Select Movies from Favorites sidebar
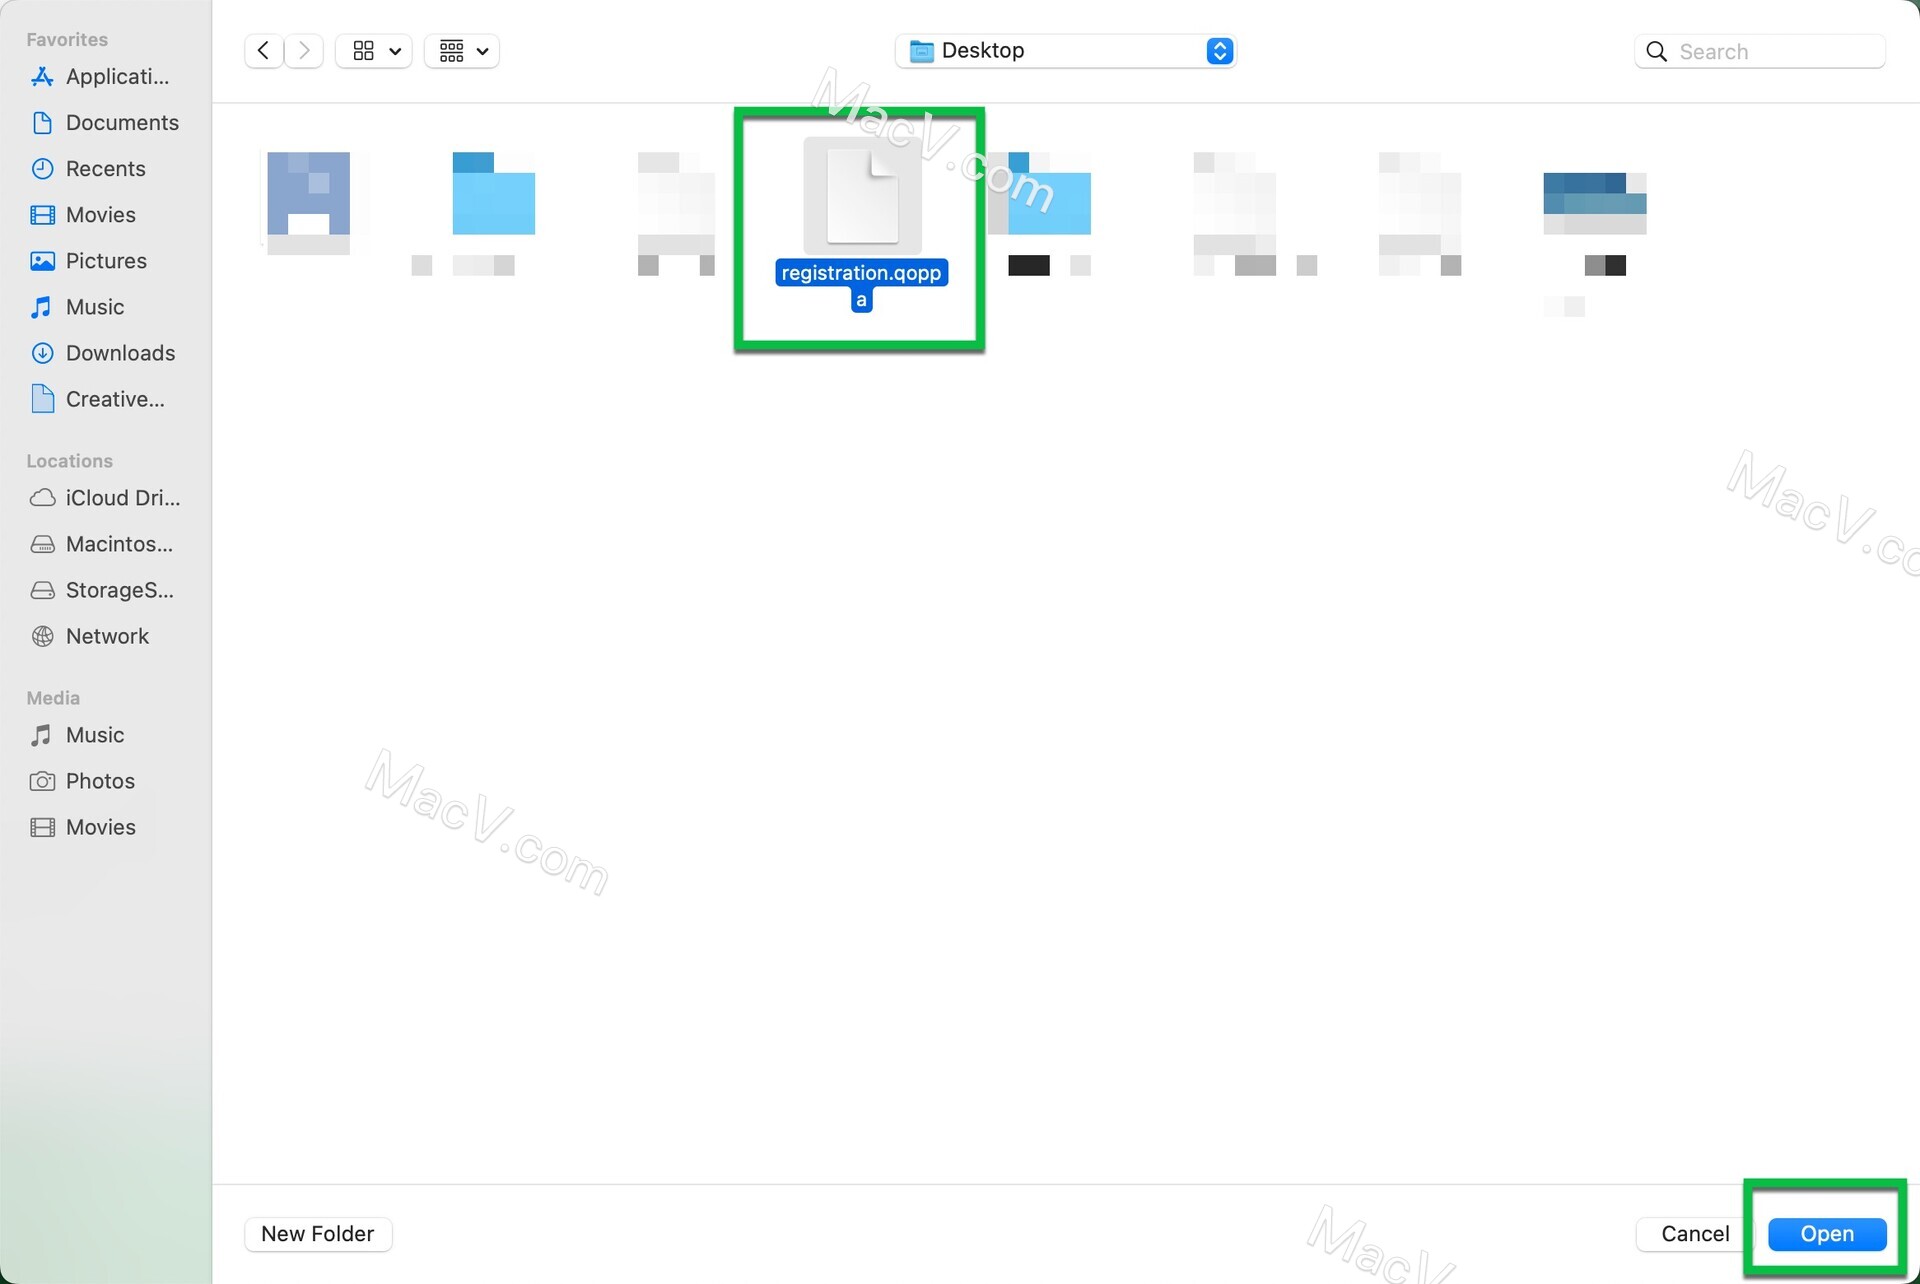 pyautogui.click(x=100, y=215)
